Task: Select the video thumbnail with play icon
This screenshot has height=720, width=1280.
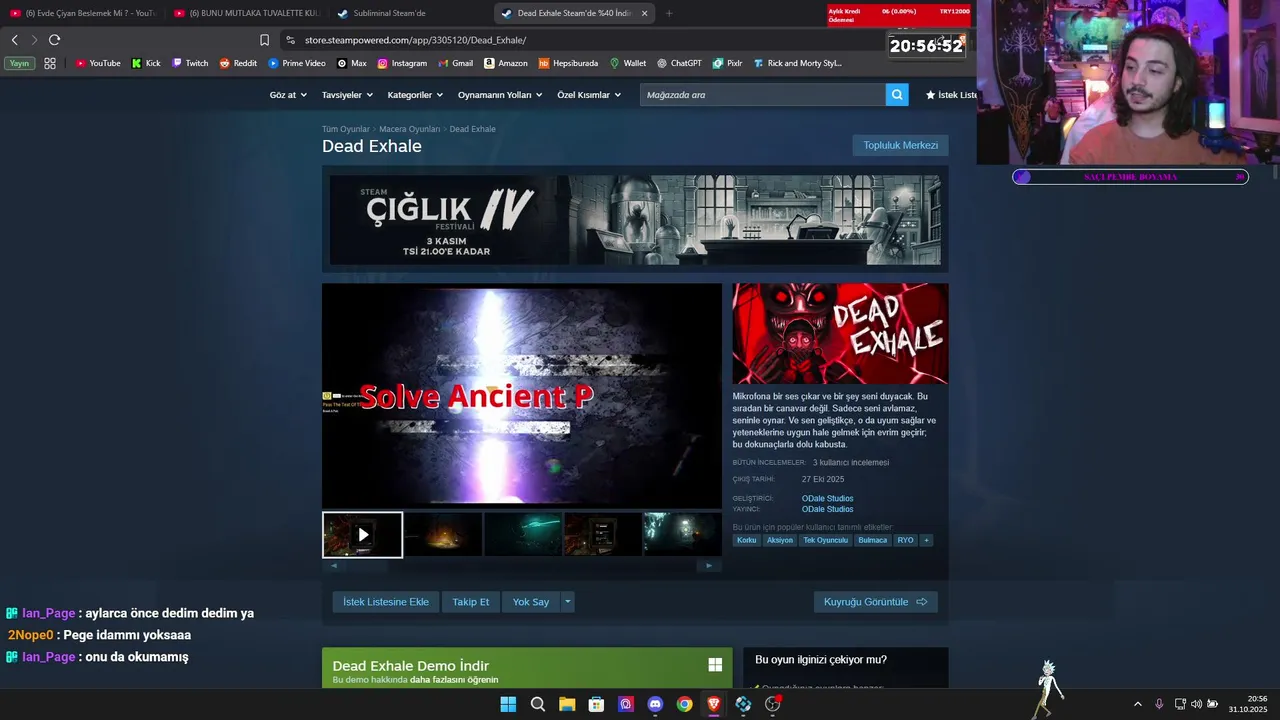Action: [362, 535]
